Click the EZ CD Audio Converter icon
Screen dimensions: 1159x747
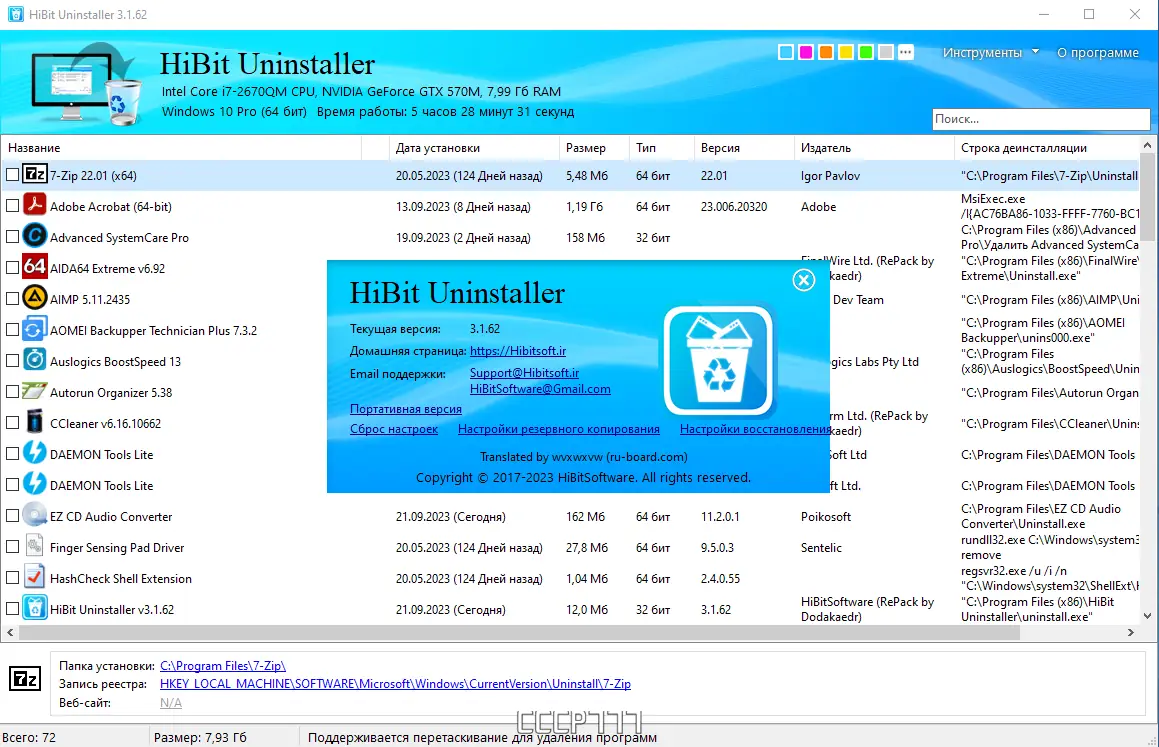(x=35, y=515)
